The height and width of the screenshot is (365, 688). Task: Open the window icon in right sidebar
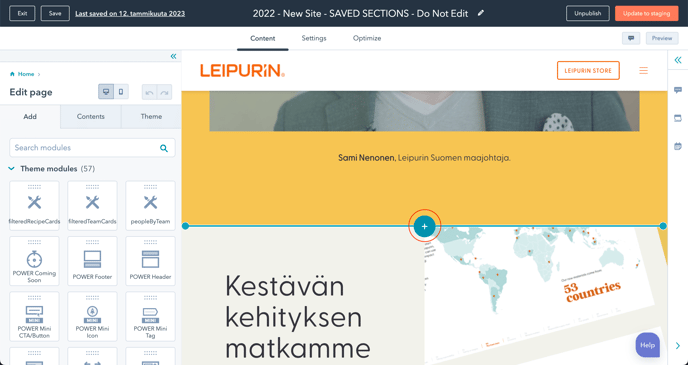[x=678, y=118]
